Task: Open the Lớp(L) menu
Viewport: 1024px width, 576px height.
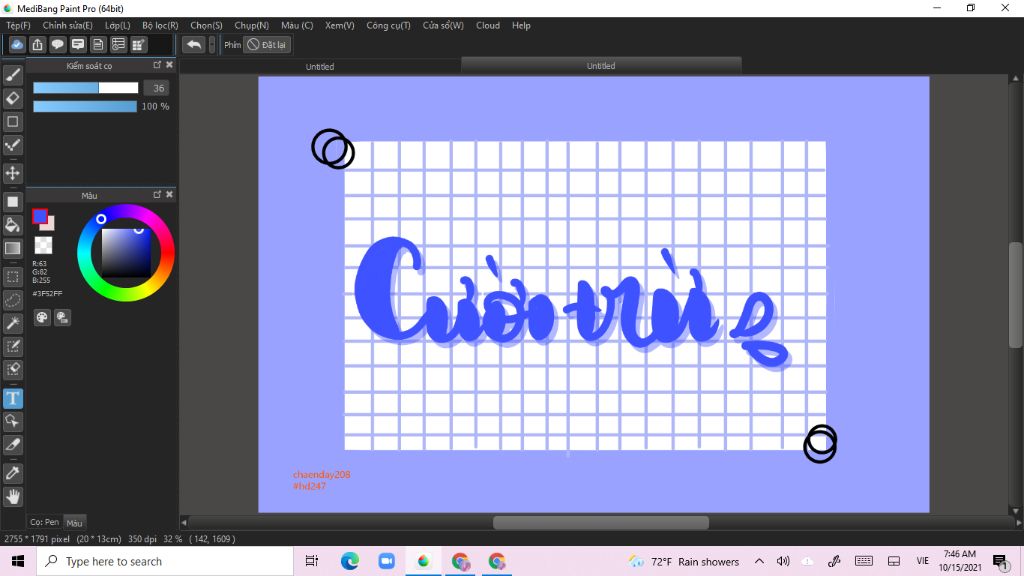Action: click(x=118, y=25)
